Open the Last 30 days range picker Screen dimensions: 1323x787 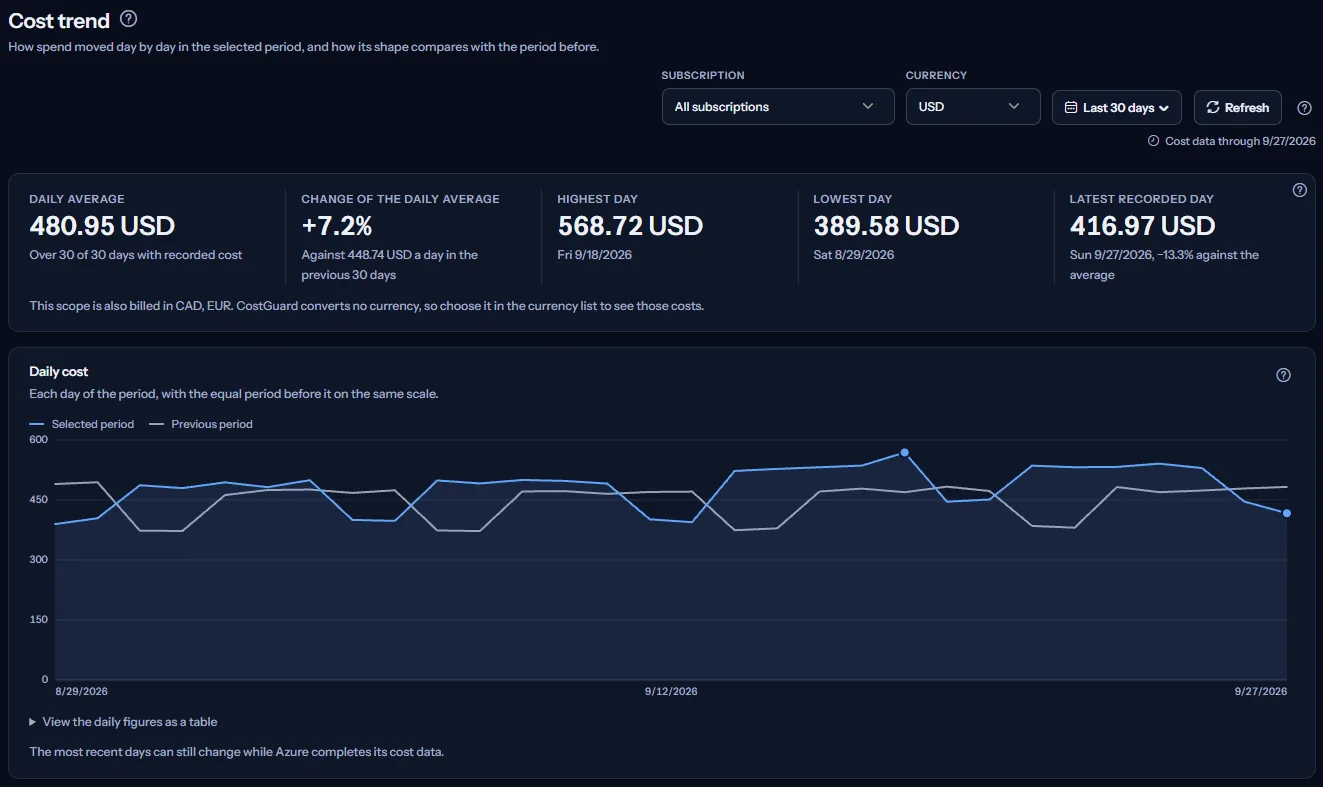[x=1117, y=108]
